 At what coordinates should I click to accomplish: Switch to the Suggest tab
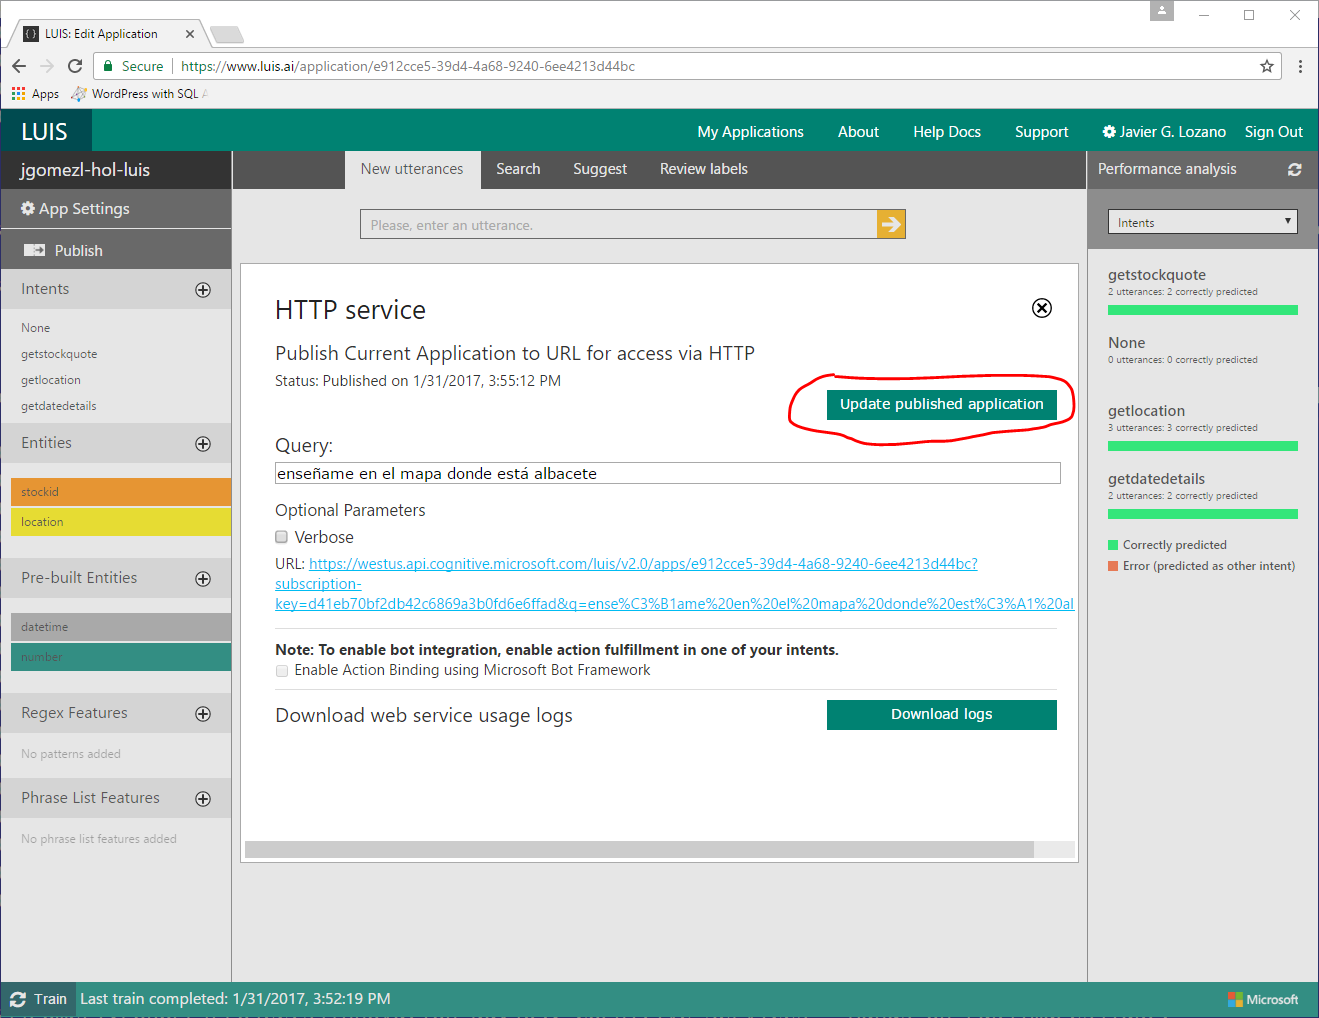tap(600, 169)
